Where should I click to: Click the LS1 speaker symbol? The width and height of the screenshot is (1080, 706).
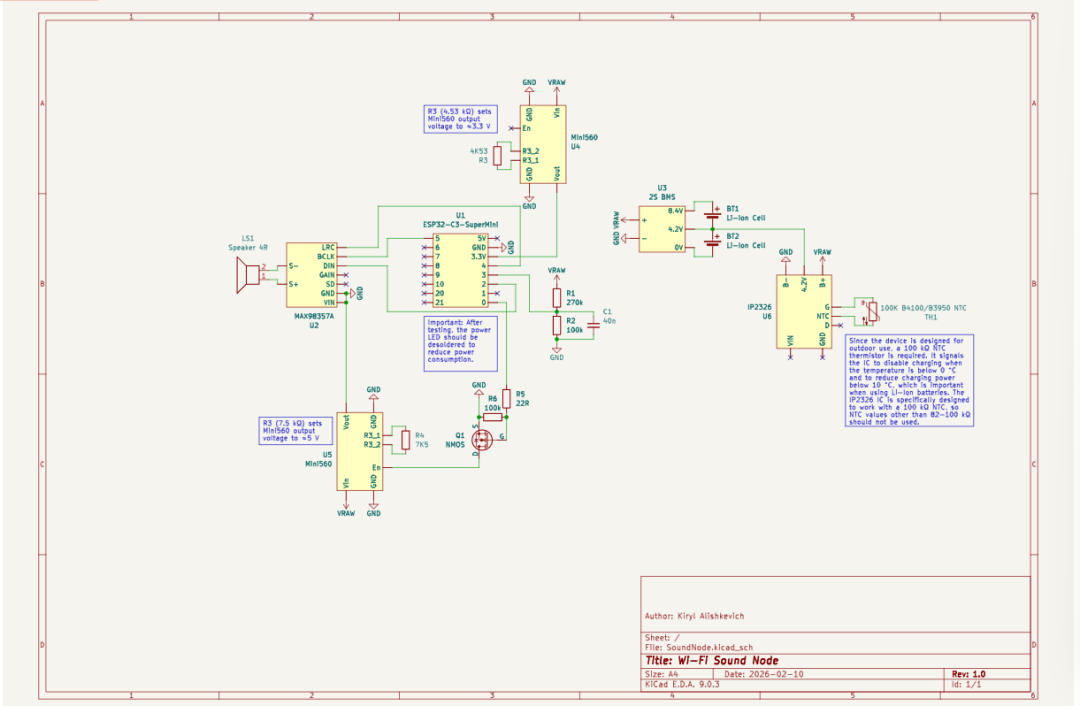[x=243, y=275]
